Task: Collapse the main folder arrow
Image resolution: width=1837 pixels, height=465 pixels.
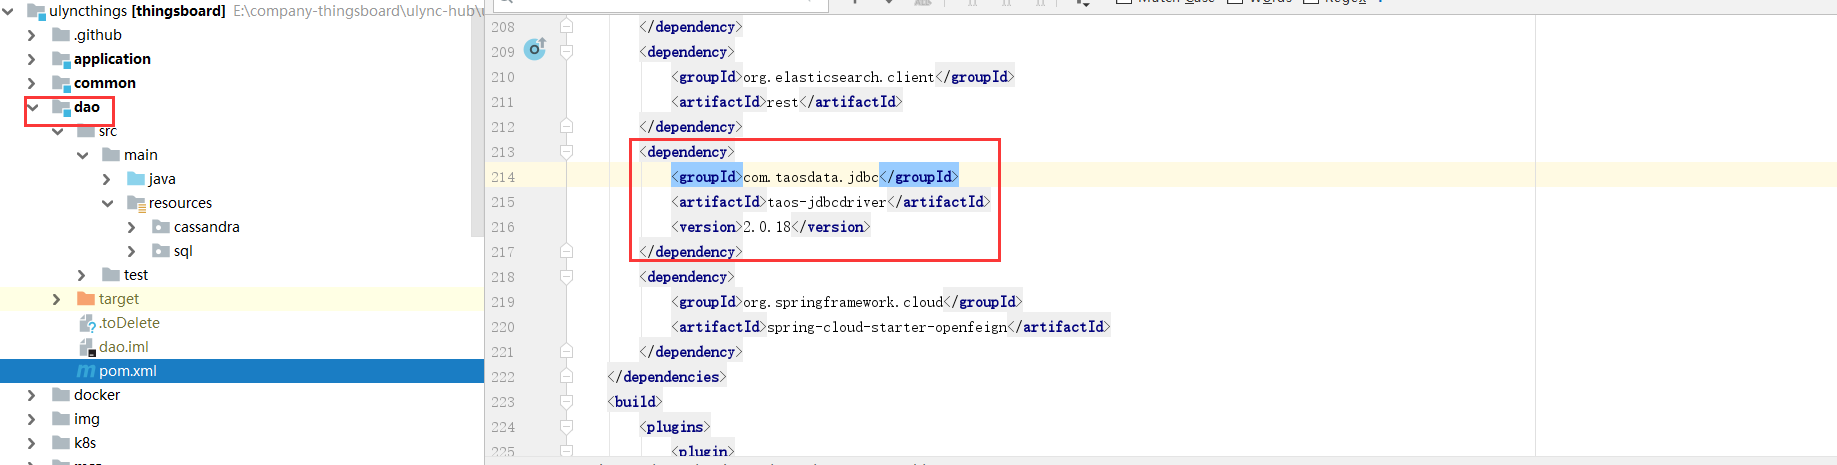Action: point(82,155)
